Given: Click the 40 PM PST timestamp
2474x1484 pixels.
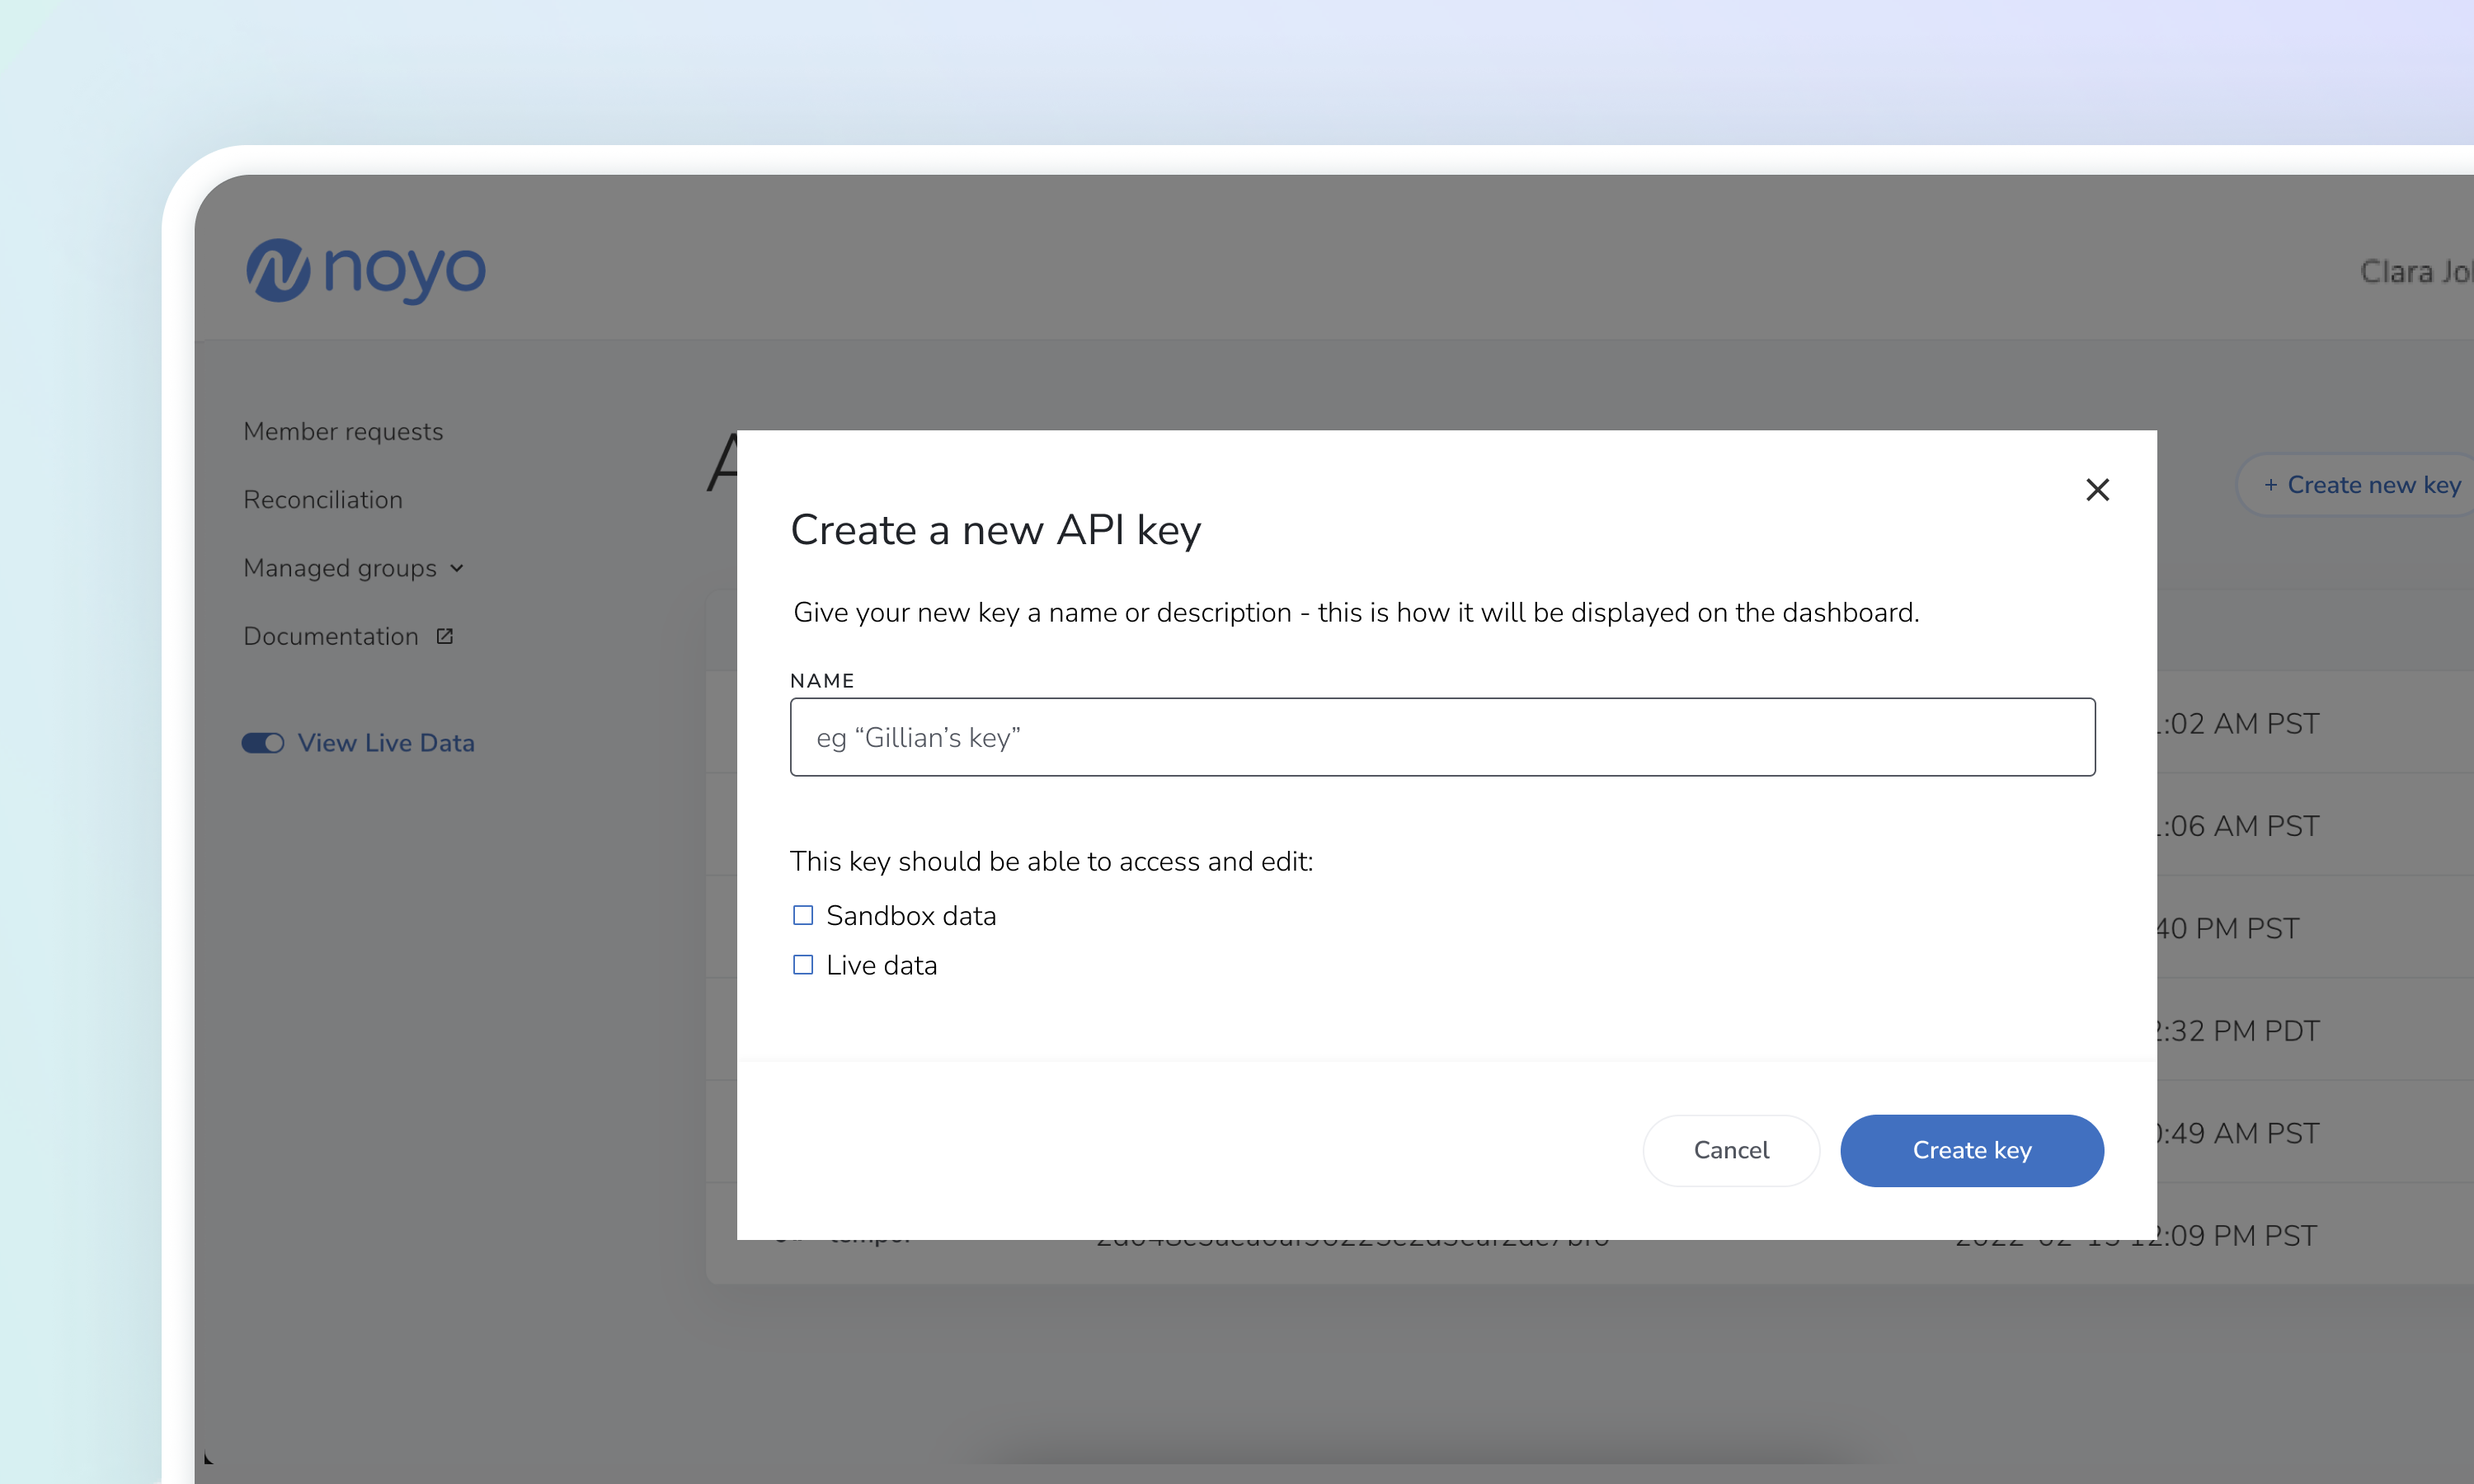Looking at the screenshot, I should [x=2228, y=928].
